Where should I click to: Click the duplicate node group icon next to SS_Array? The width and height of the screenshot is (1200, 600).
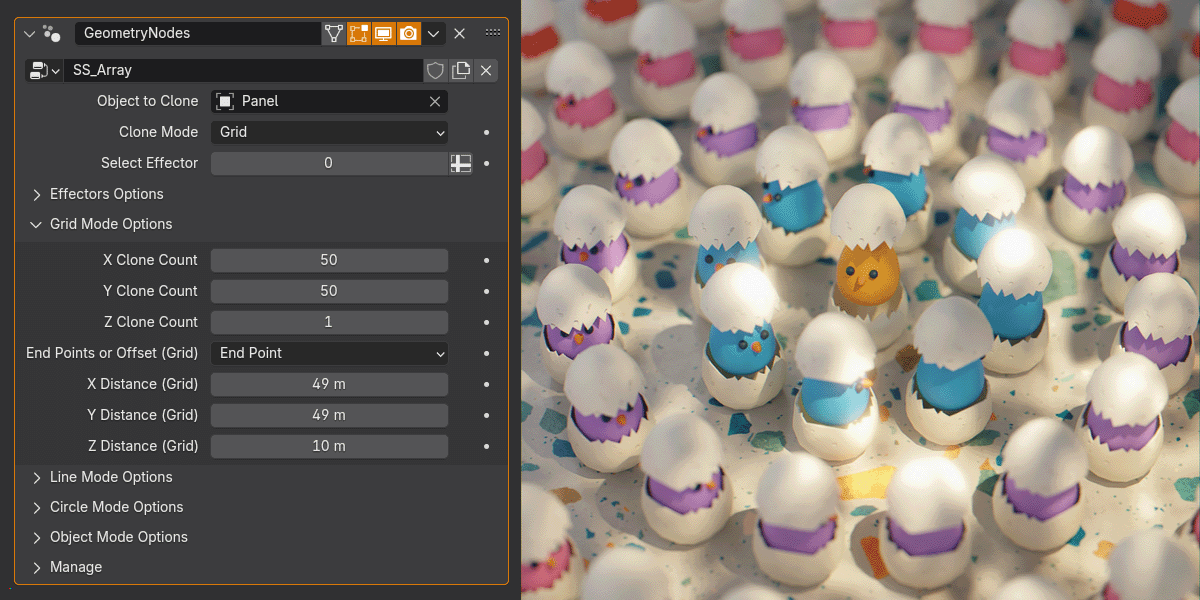460,70
